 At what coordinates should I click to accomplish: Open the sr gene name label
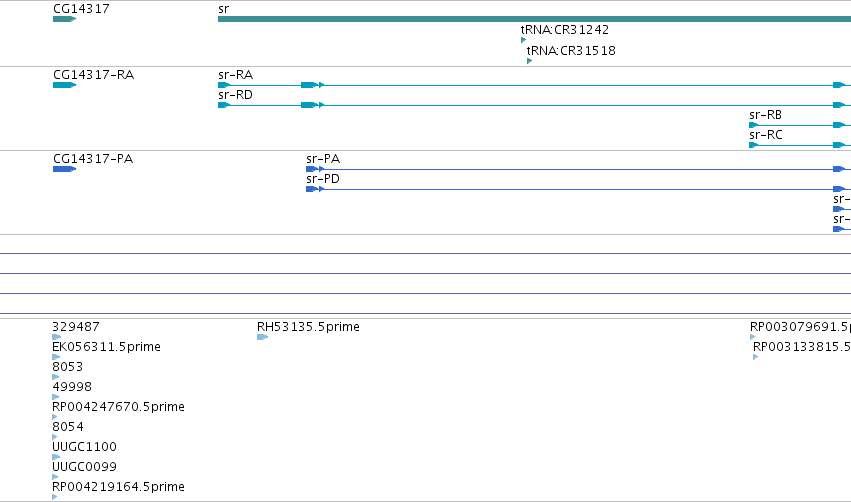[224, 9]
